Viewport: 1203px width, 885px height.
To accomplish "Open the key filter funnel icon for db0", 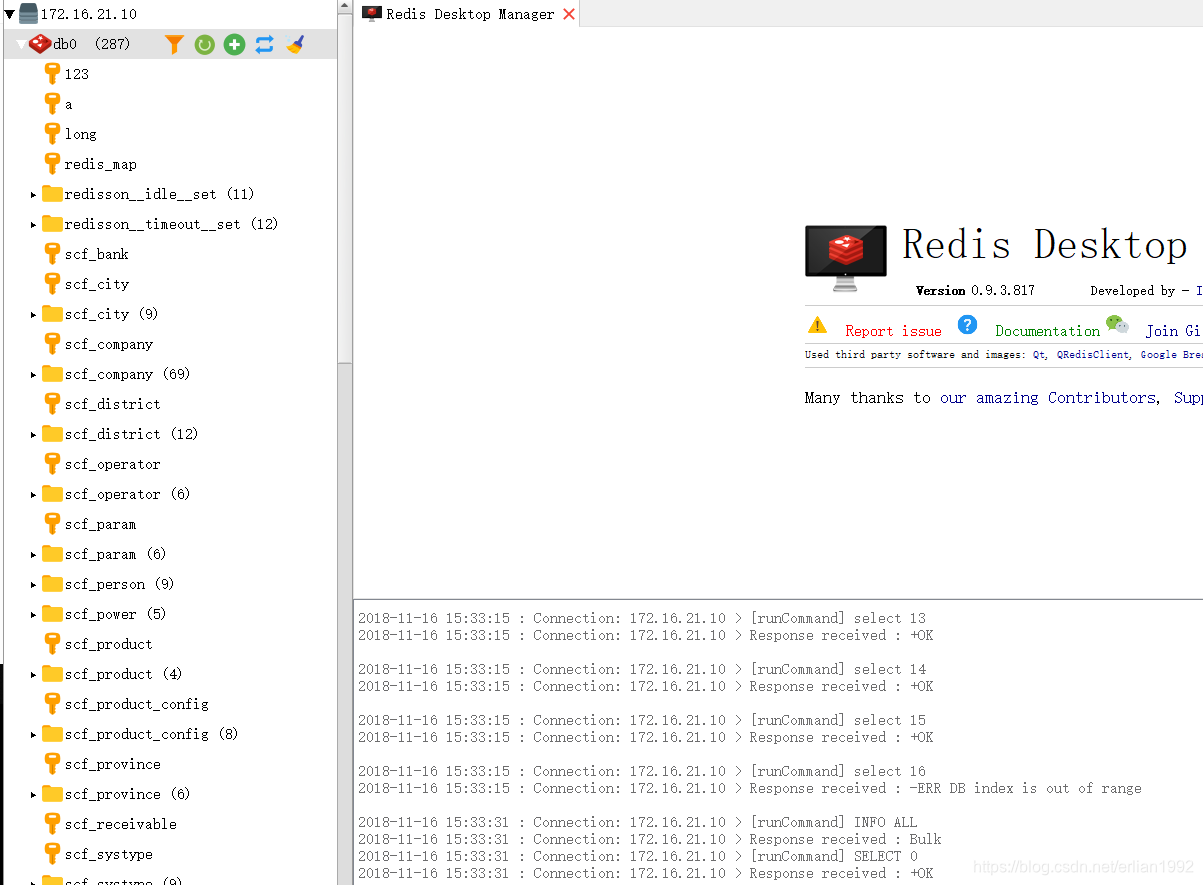I will pos(174,44).
